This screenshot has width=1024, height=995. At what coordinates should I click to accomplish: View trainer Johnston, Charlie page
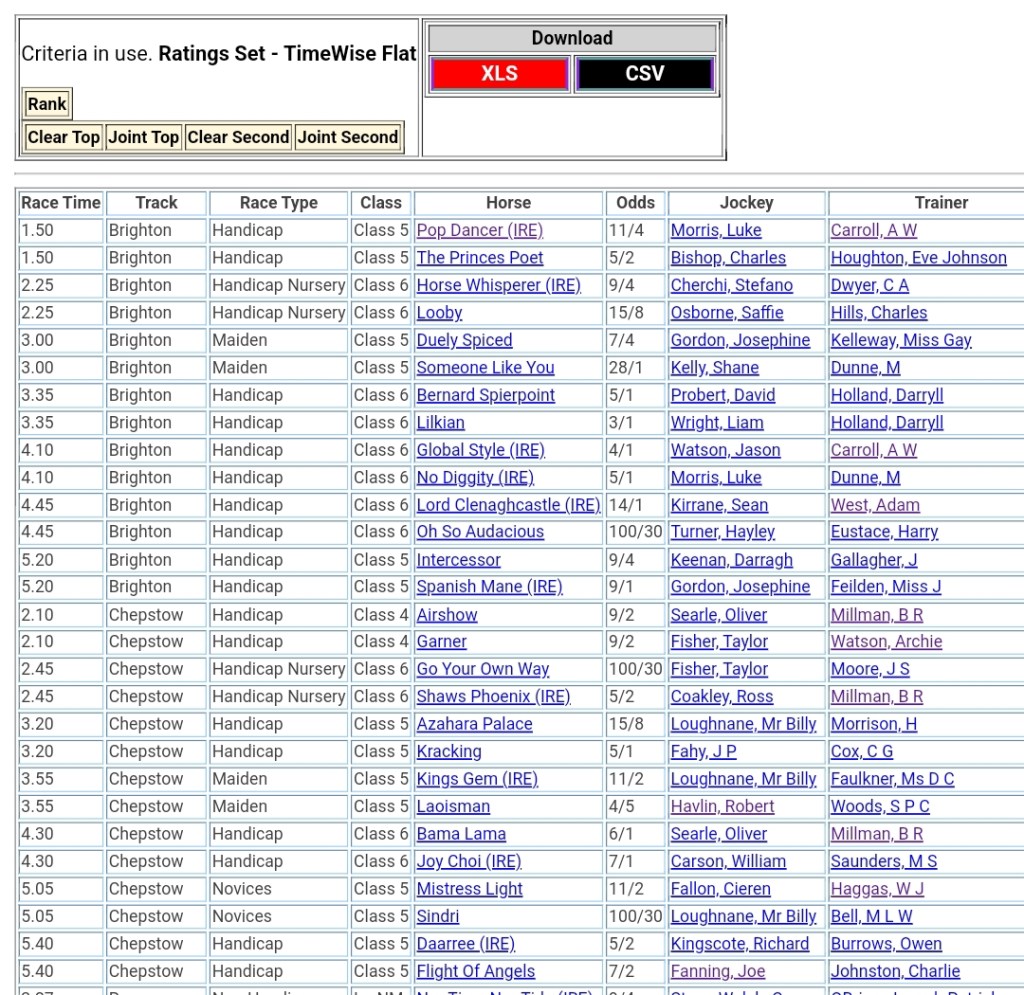click(895, 971)
